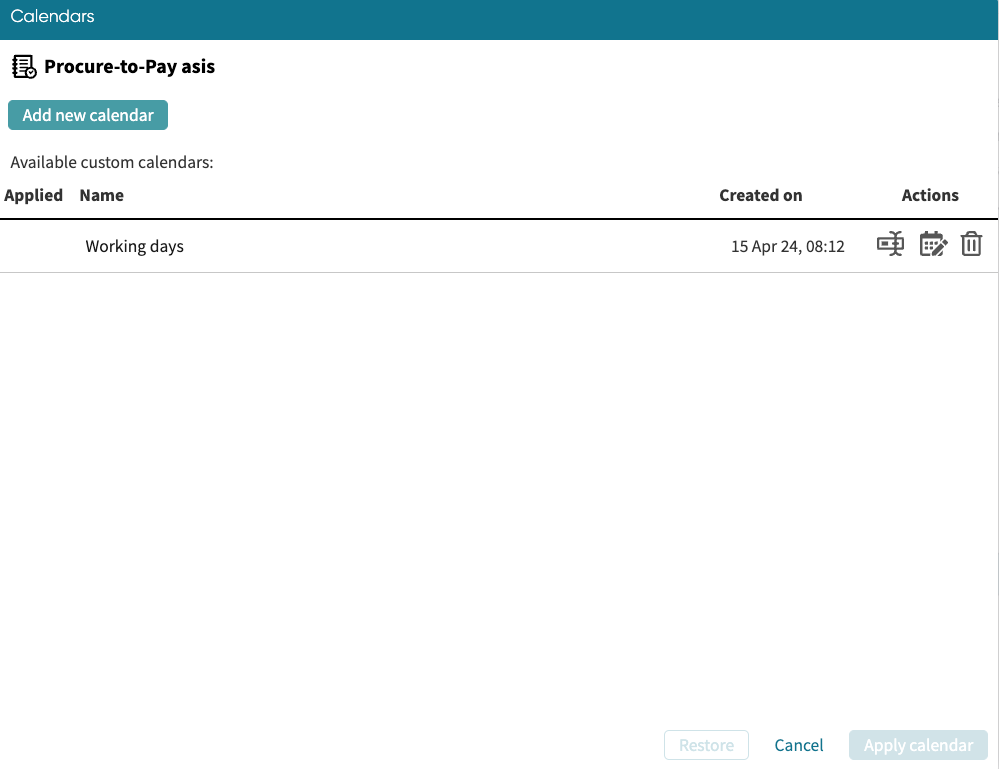
Task: Click the Applied column header
Action: pos(33,195)
